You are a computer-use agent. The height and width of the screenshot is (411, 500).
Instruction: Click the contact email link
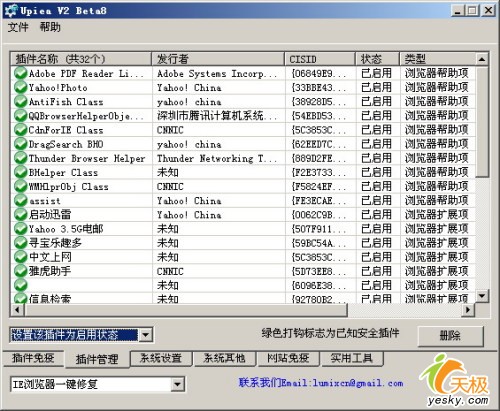coord(321,383)
